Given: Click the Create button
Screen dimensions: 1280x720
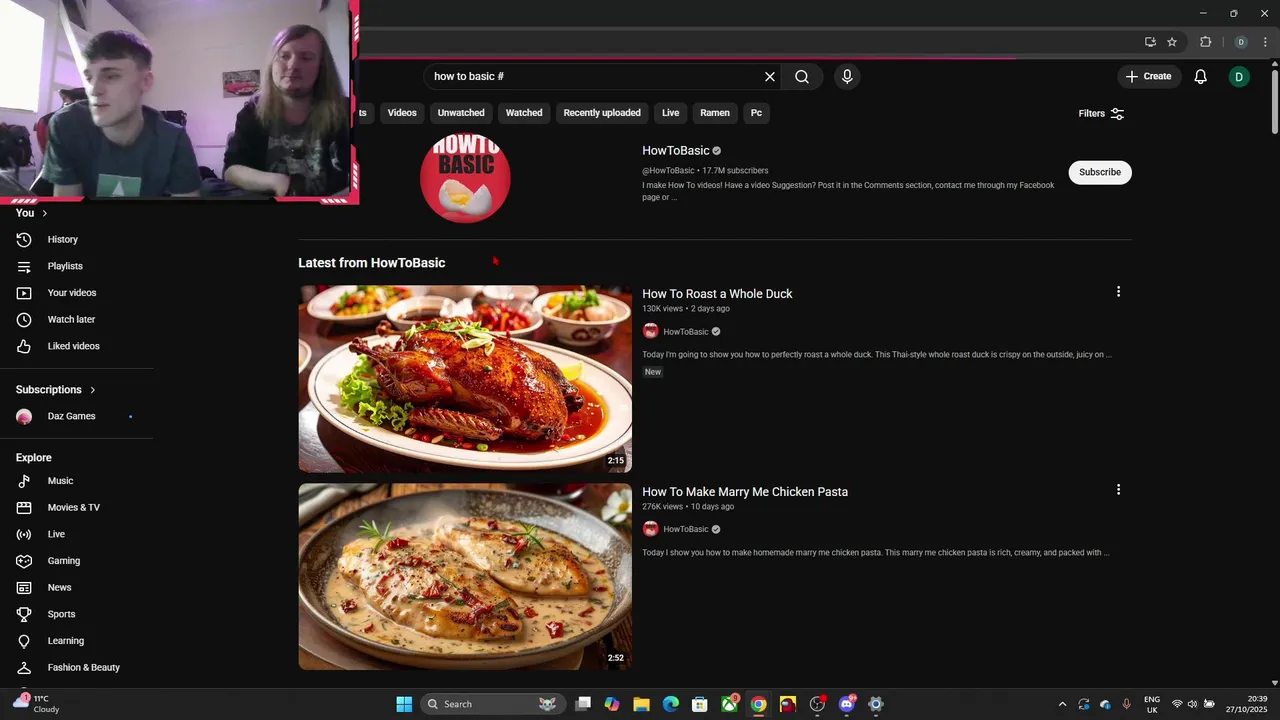Looking at the screenshot, I should point(1148,77).
